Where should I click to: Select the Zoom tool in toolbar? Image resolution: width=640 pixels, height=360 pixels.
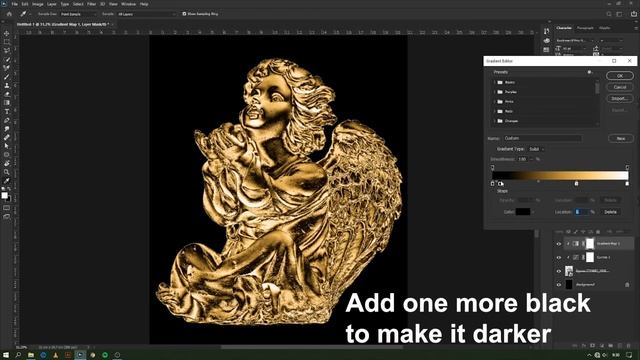[x=7, y=172]
